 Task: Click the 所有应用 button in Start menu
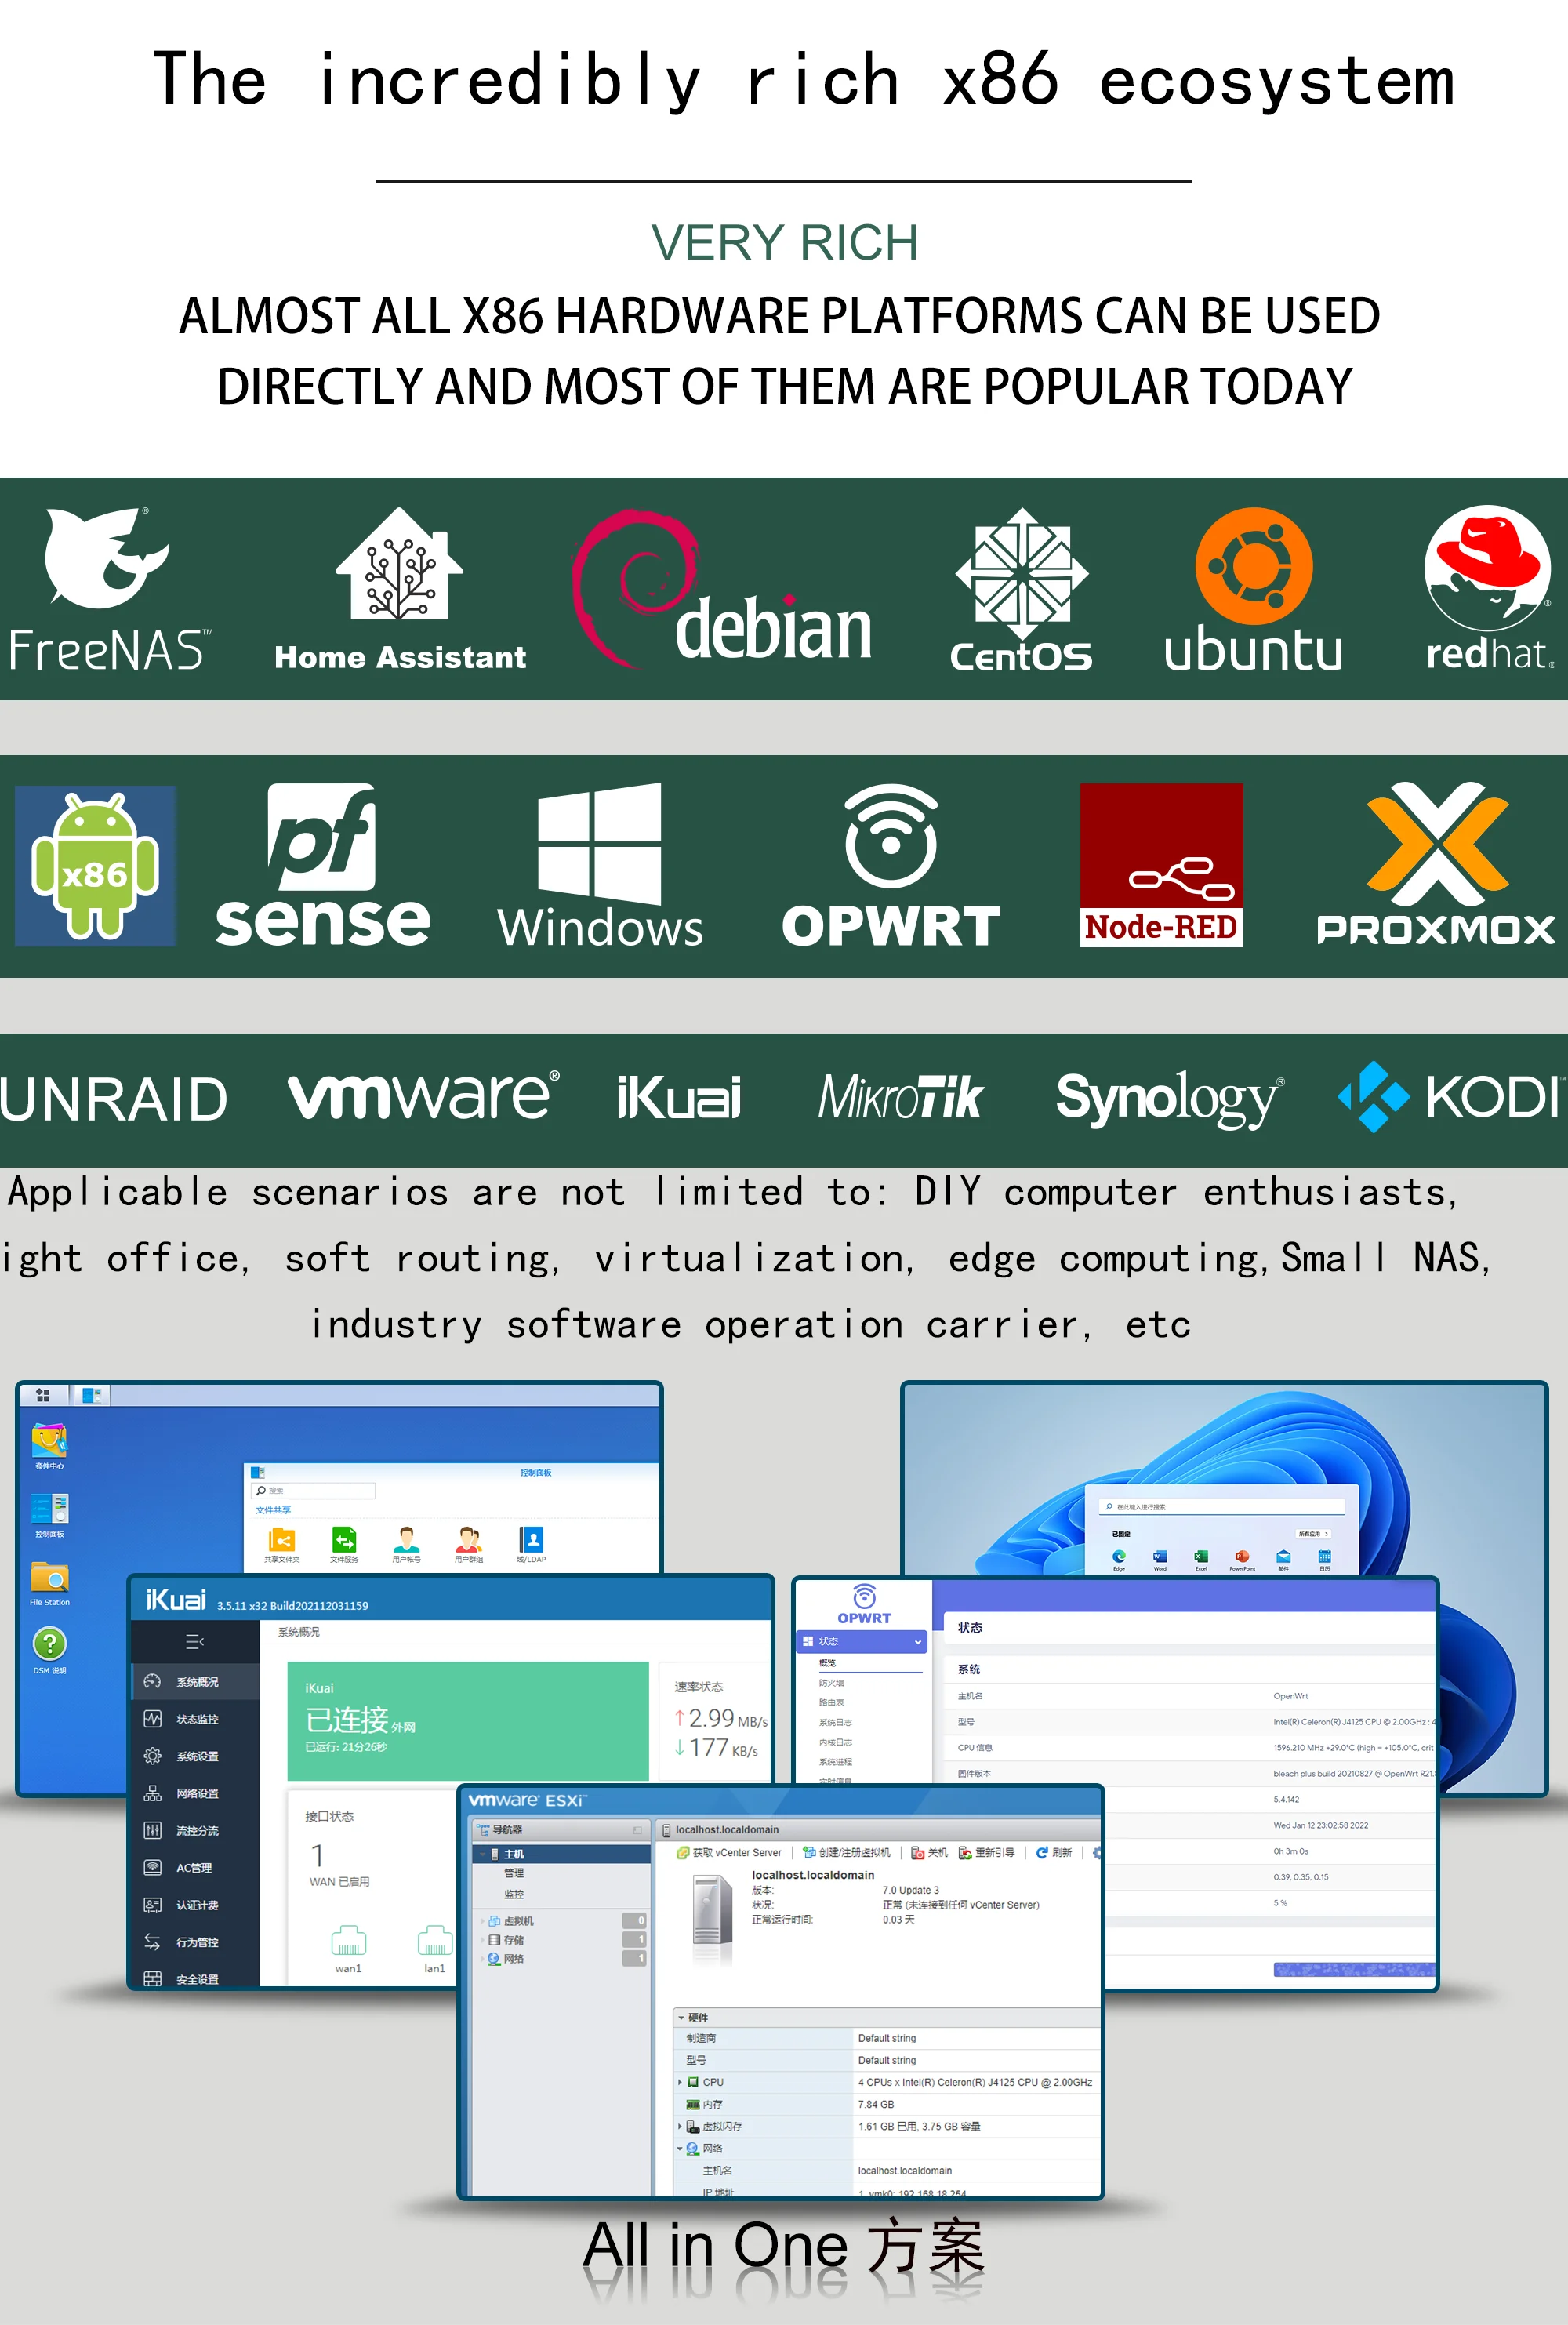click(1313, 1533)
